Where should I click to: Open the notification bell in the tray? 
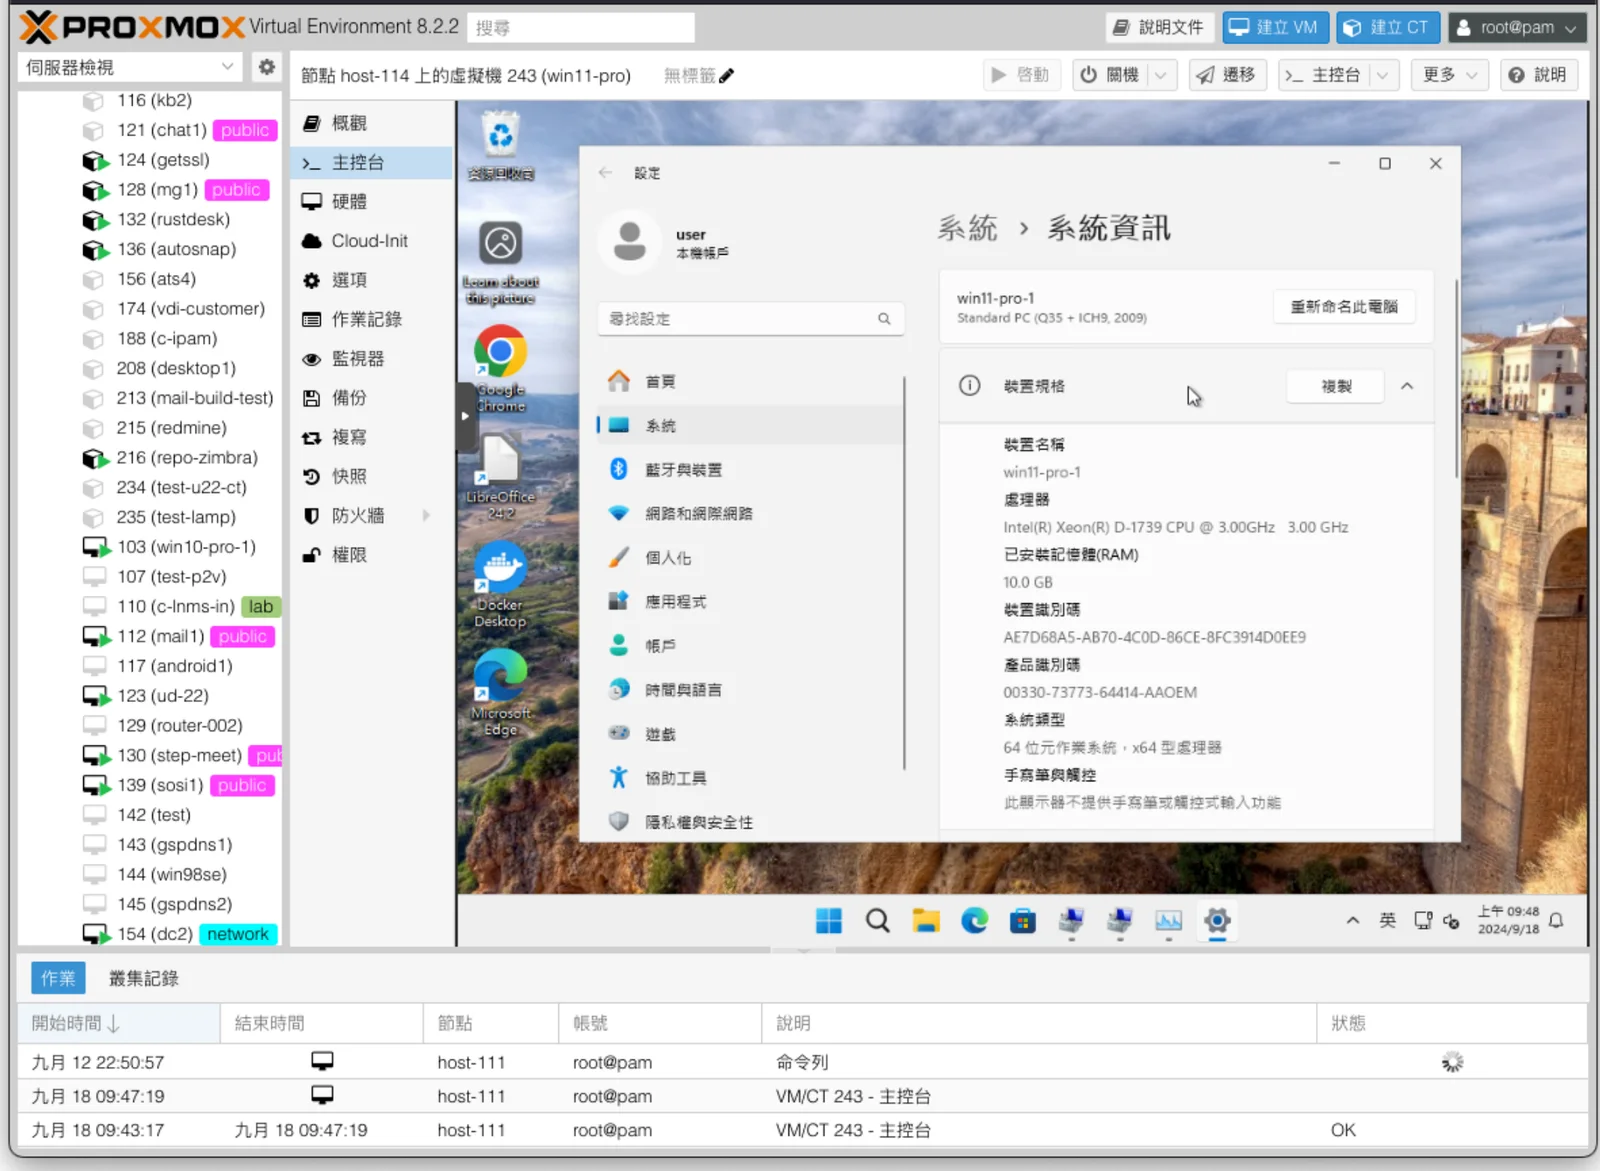[1556, 921]
